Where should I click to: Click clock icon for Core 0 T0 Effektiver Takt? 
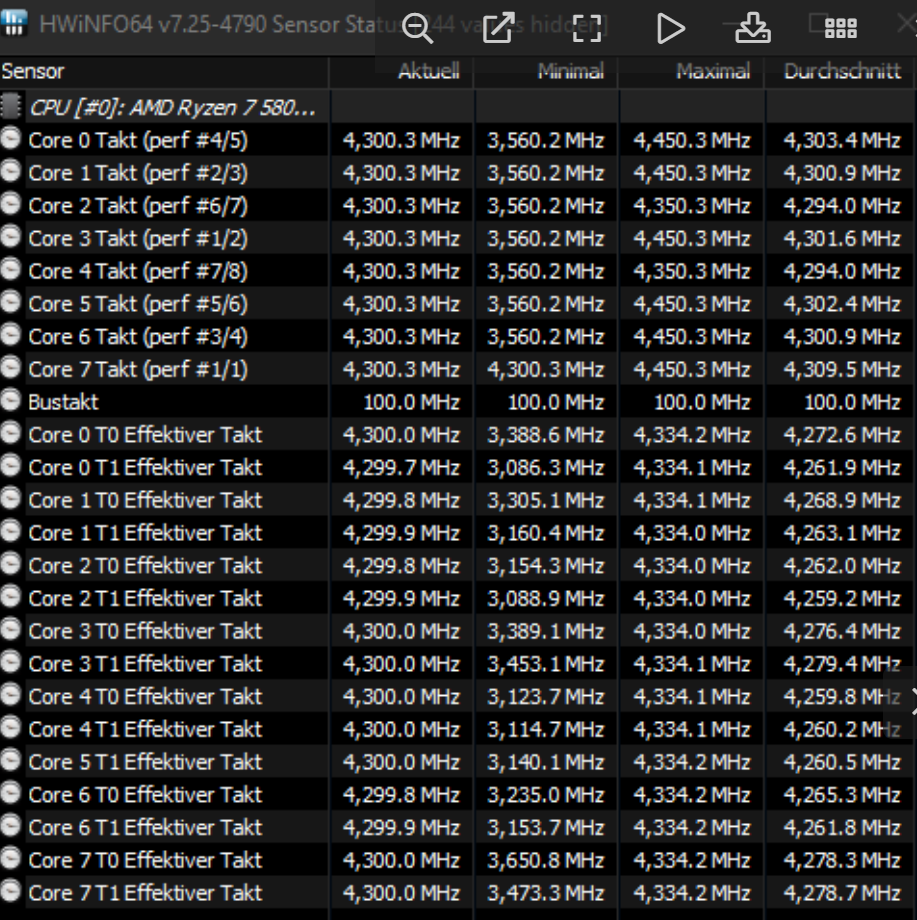11,433
